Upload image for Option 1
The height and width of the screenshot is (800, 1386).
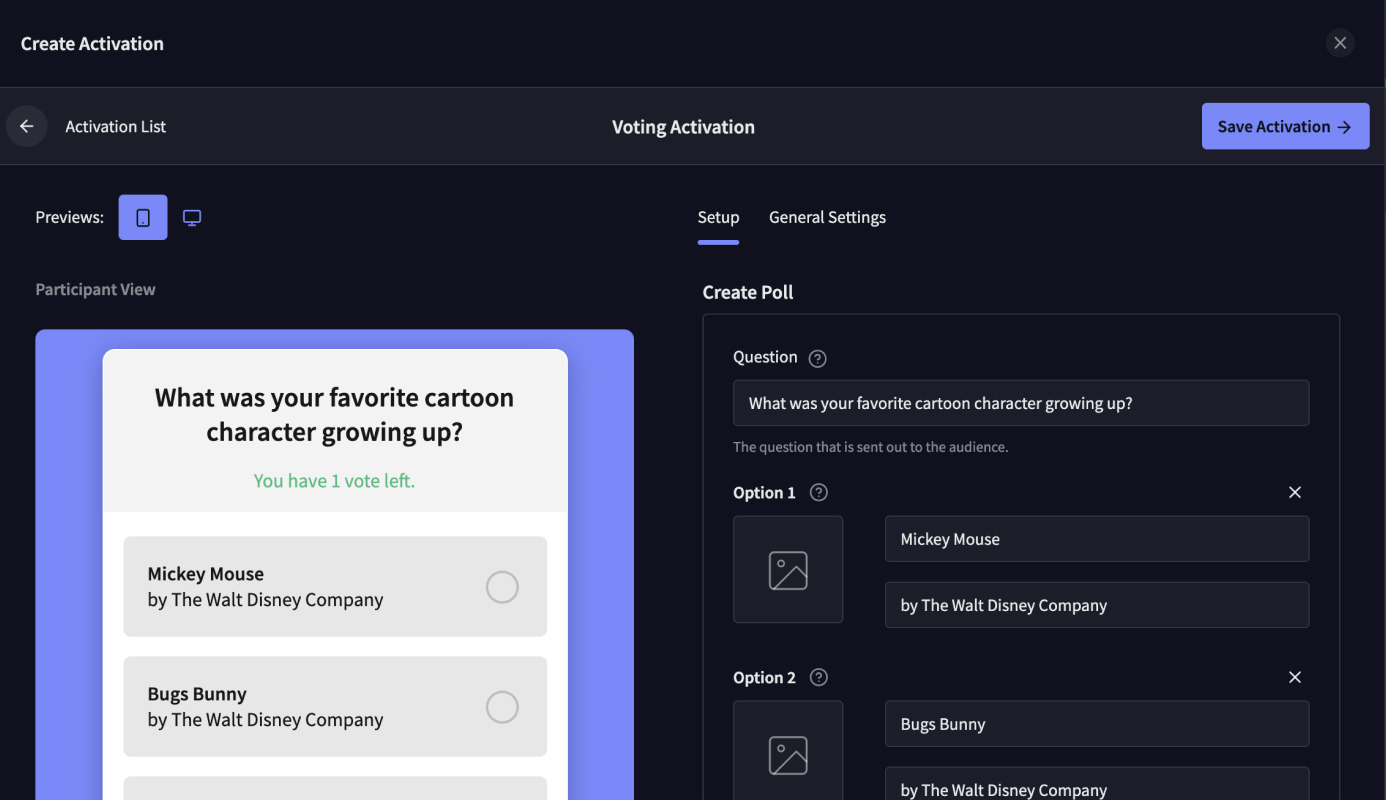(x=788, y=570)
